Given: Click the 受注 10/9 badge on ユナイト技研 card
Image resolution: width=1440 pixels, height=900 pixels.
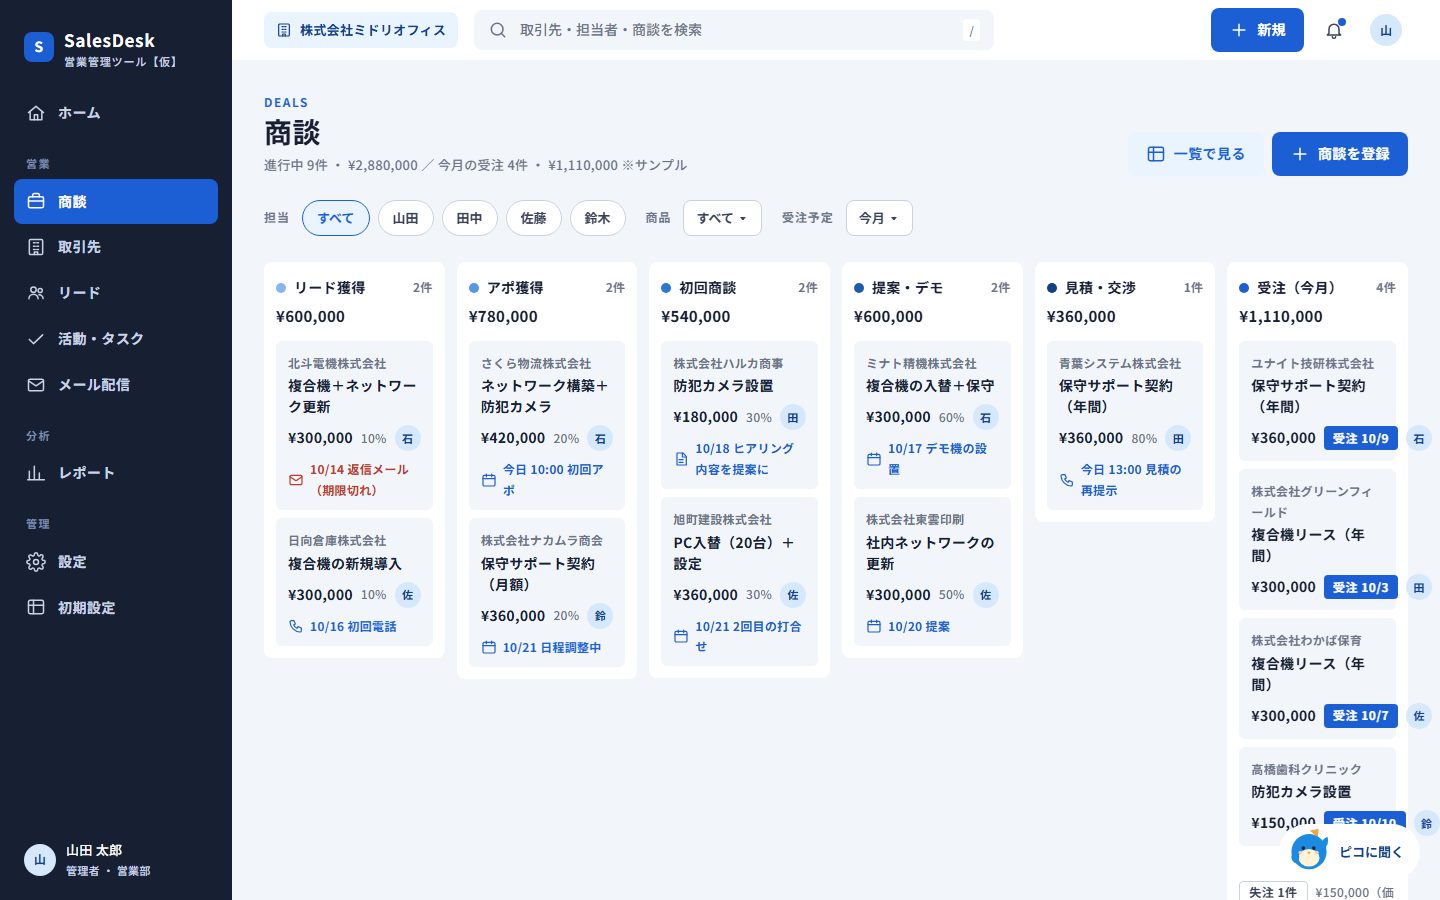Looking at the screenshot, I should coord(1360,438).
